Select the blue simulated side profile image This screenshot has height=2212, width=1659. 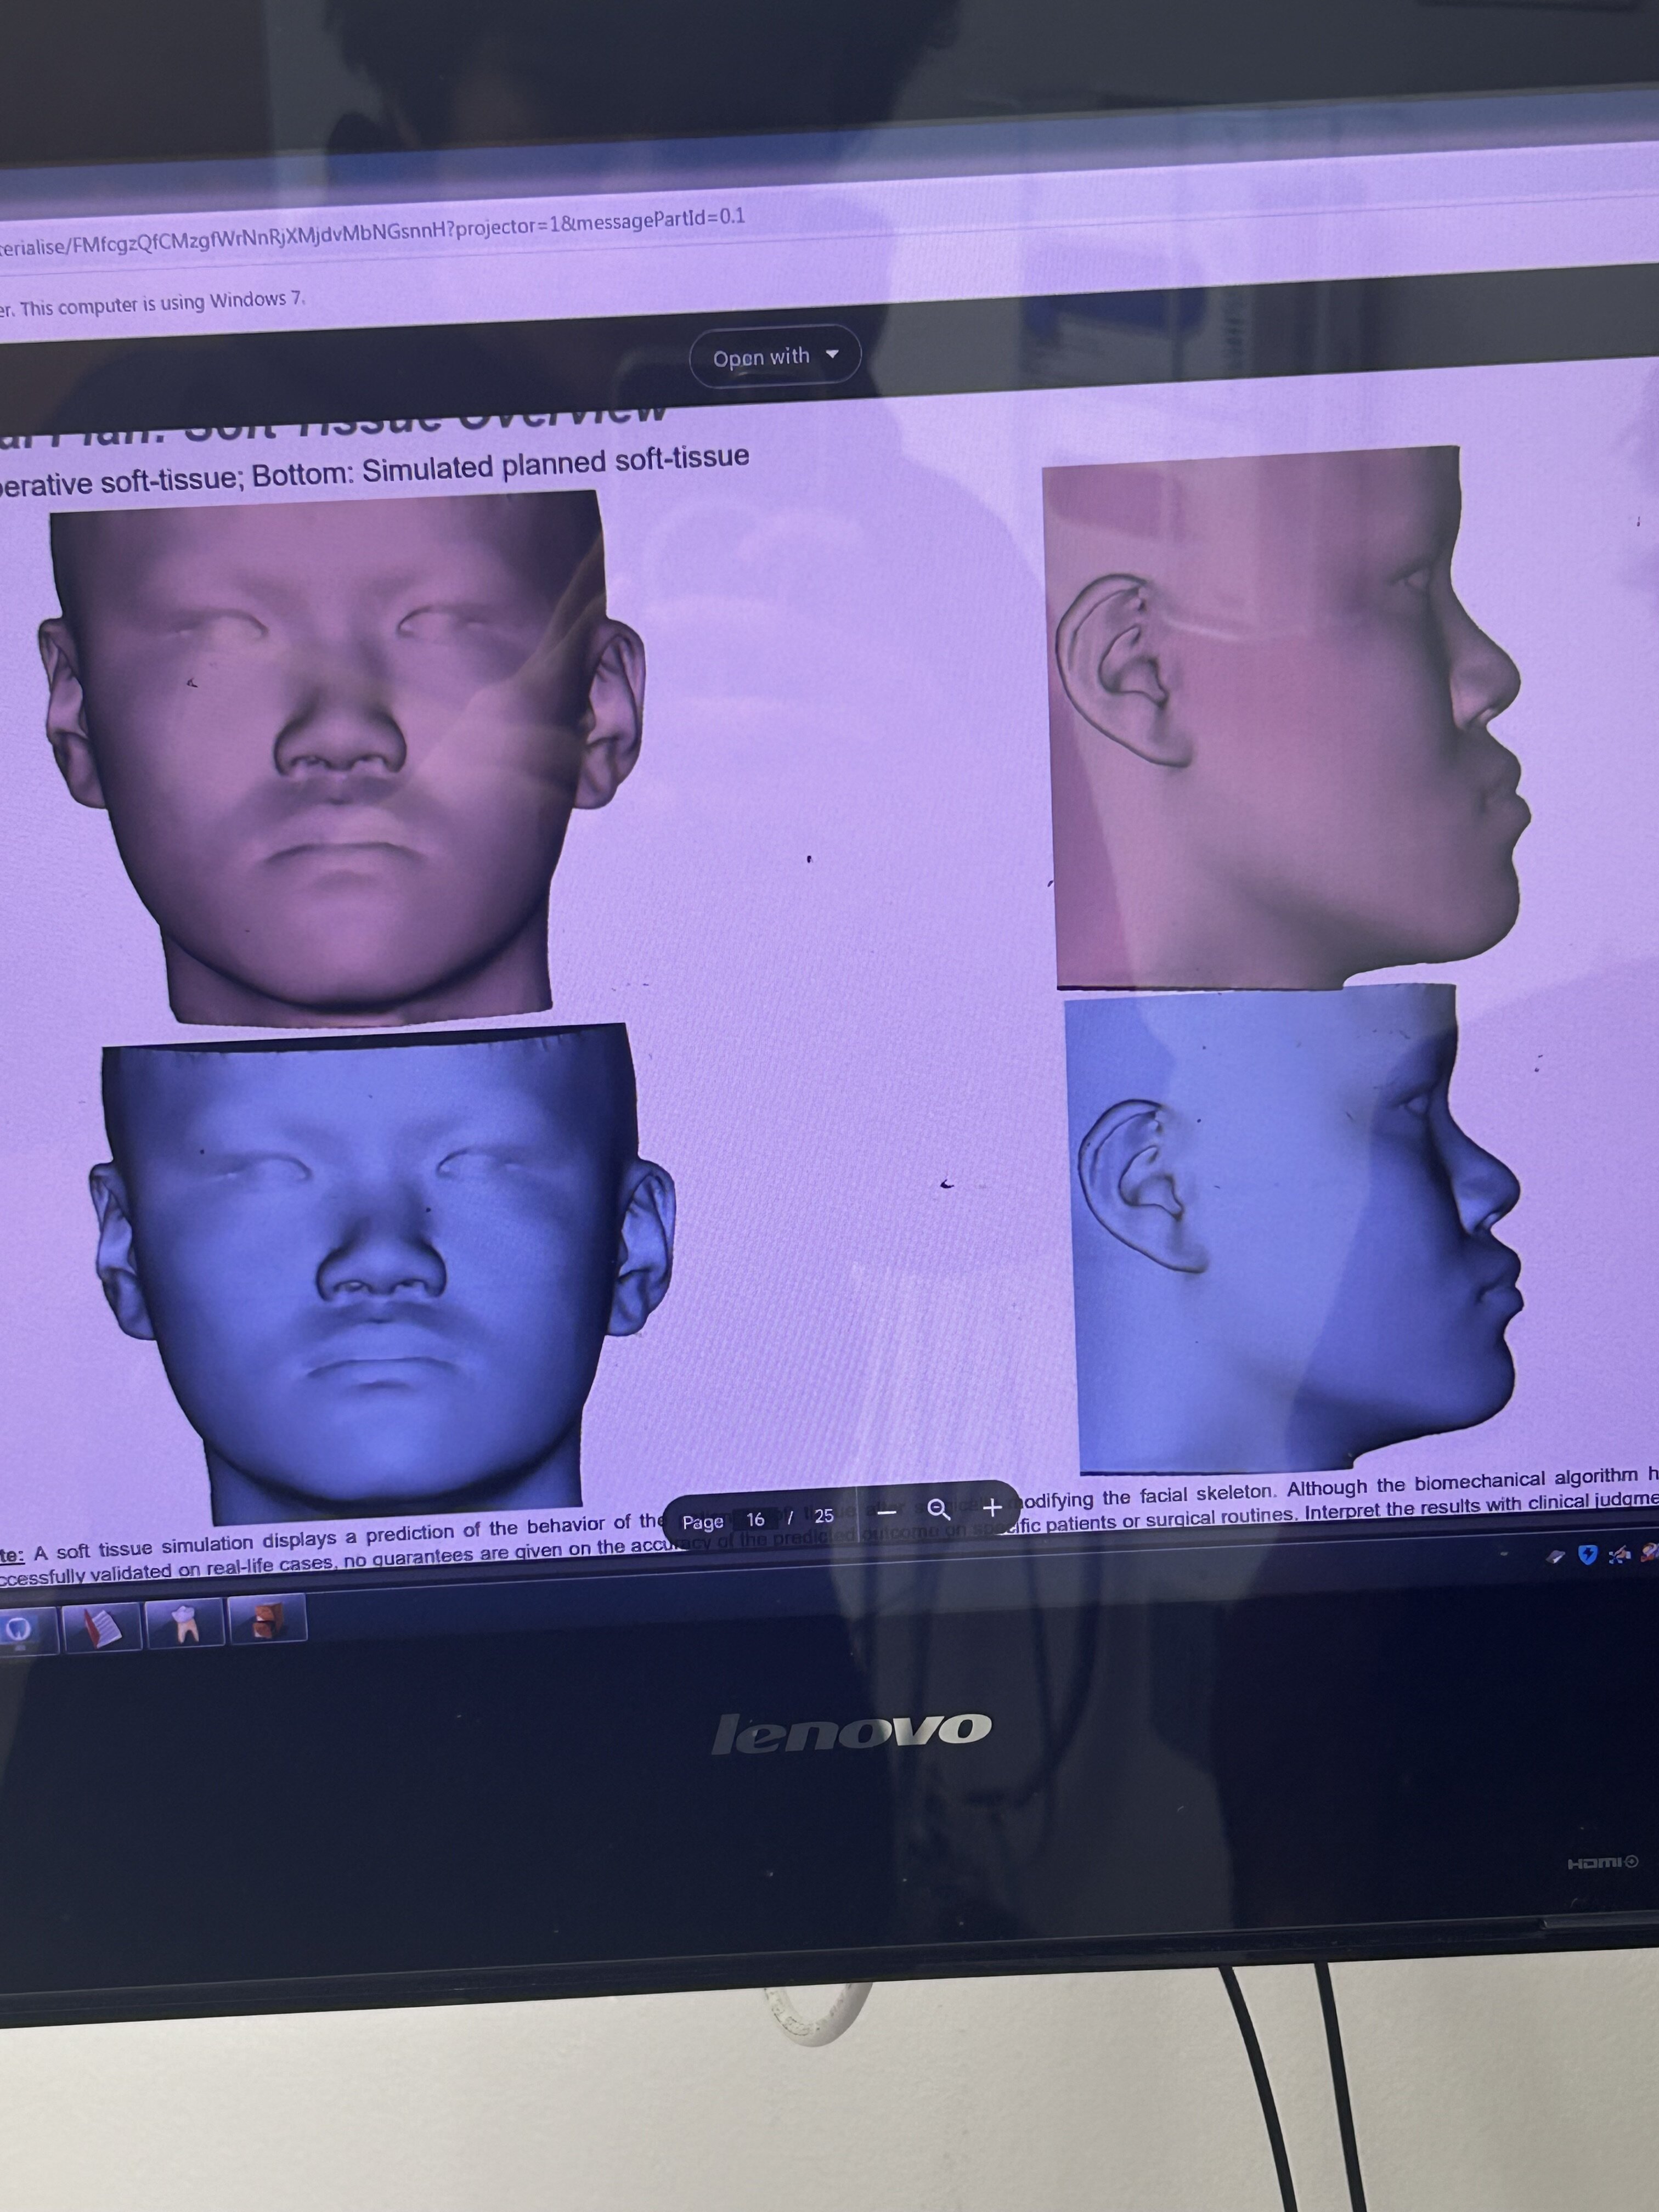[x=1290, y=1230]
